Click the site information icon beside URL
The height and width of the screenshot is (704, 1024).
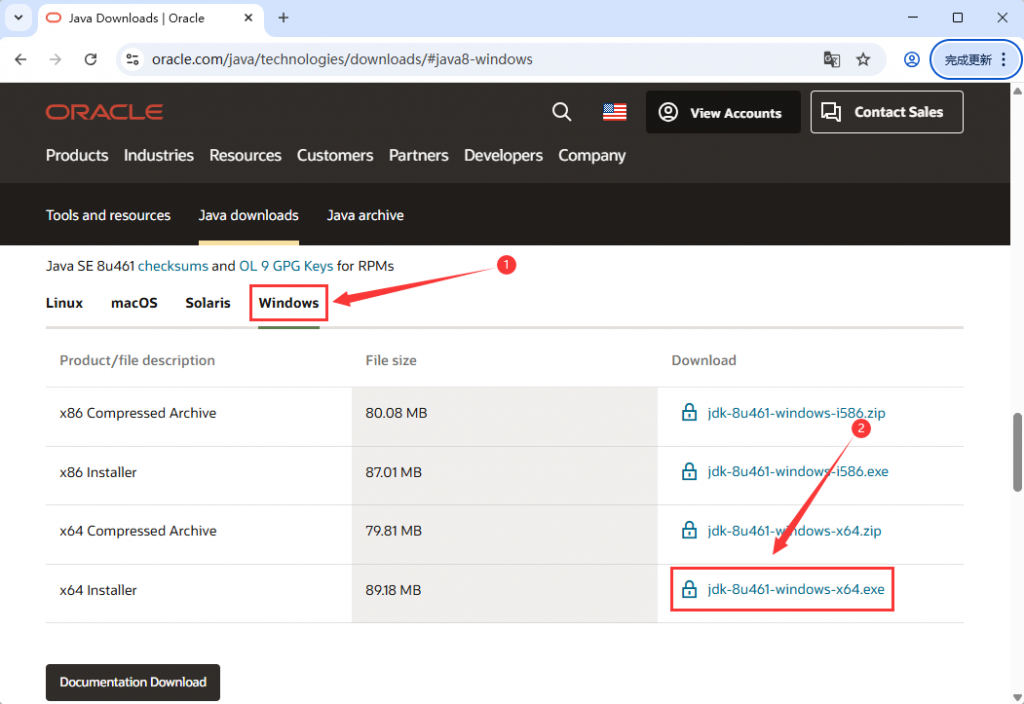point(131,59)
